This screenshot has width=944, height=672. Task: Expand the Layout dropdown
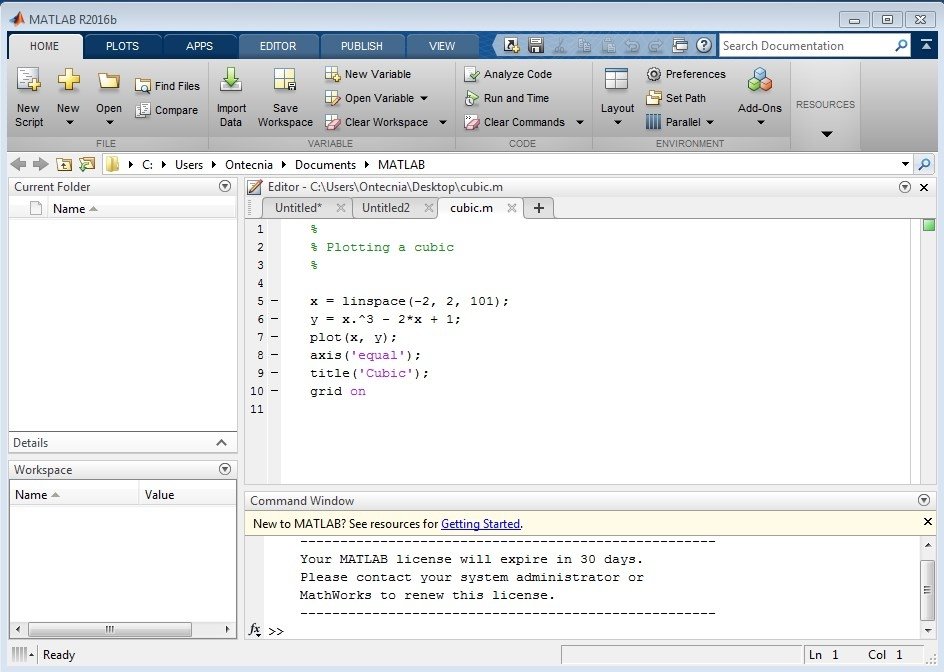pos(617,122)
